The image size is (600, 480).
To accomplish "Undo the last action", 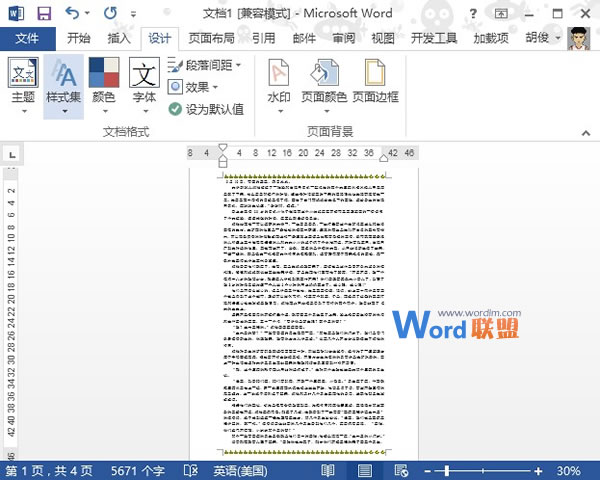I will point(72,13).
